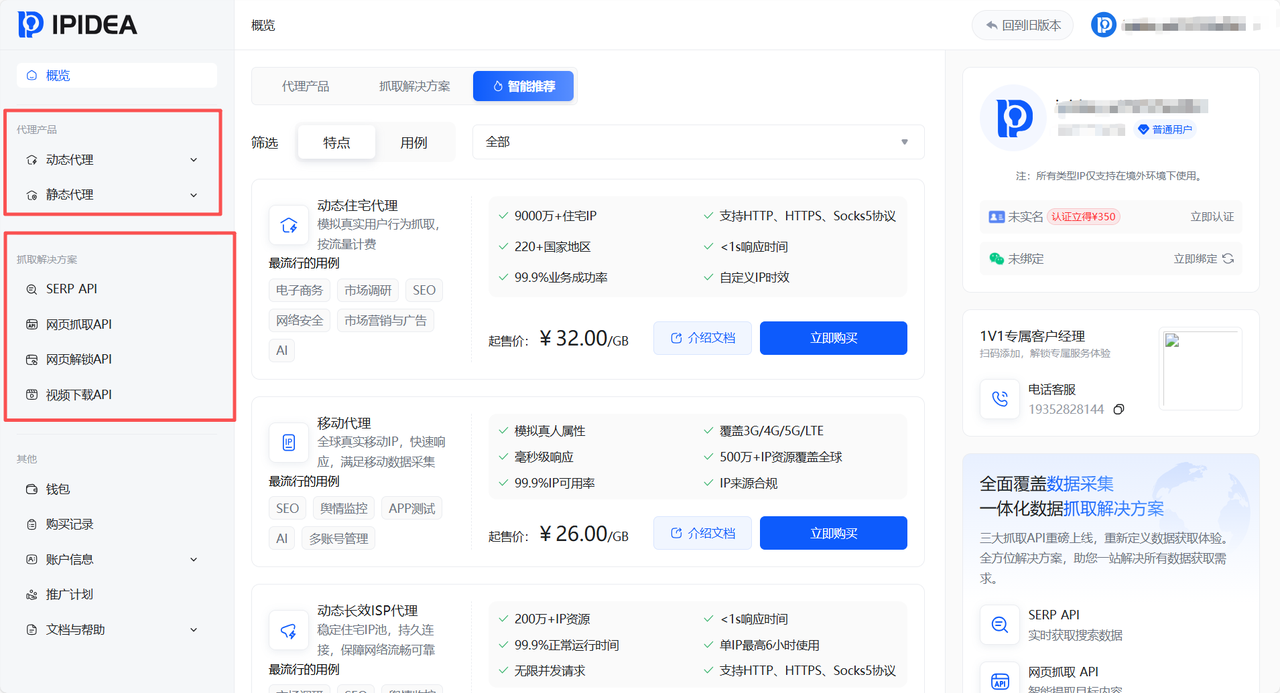Viewport: 1280px width, 693px height.
Task: Click the 普通用户 badge
Action: click(x=1166, y=130)
